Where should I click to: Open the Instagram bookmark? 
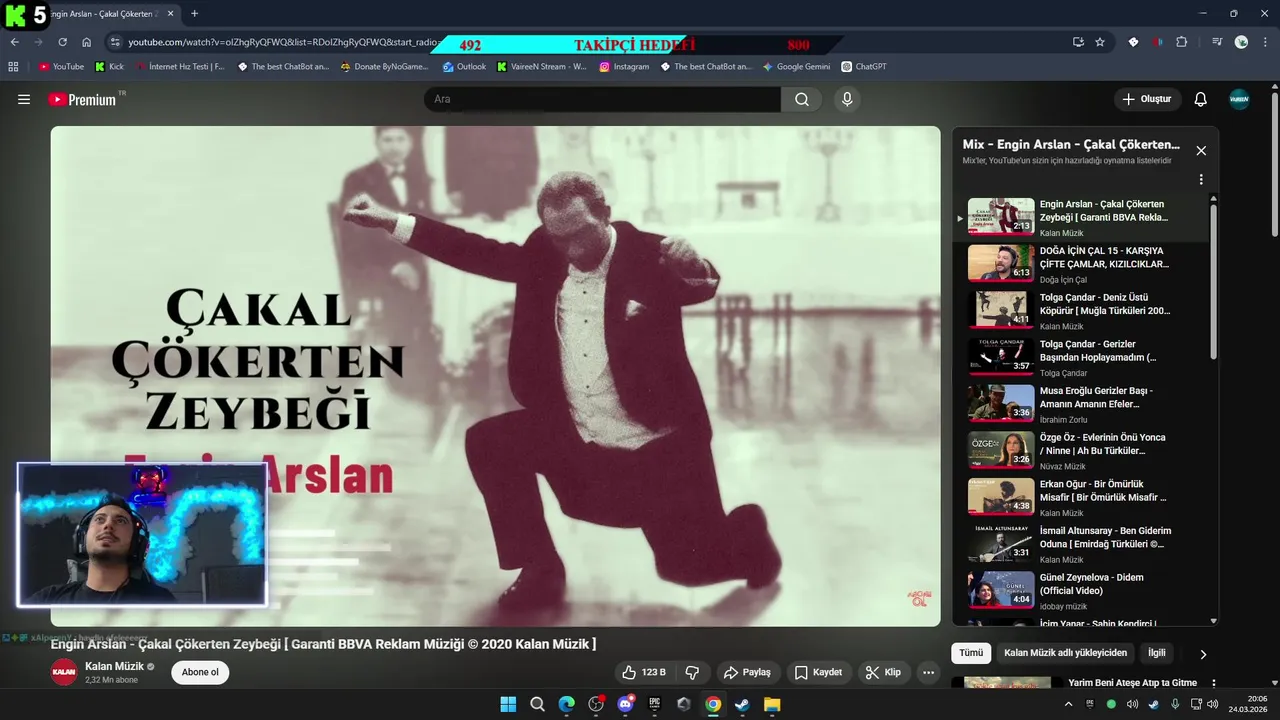coord(624,67)
